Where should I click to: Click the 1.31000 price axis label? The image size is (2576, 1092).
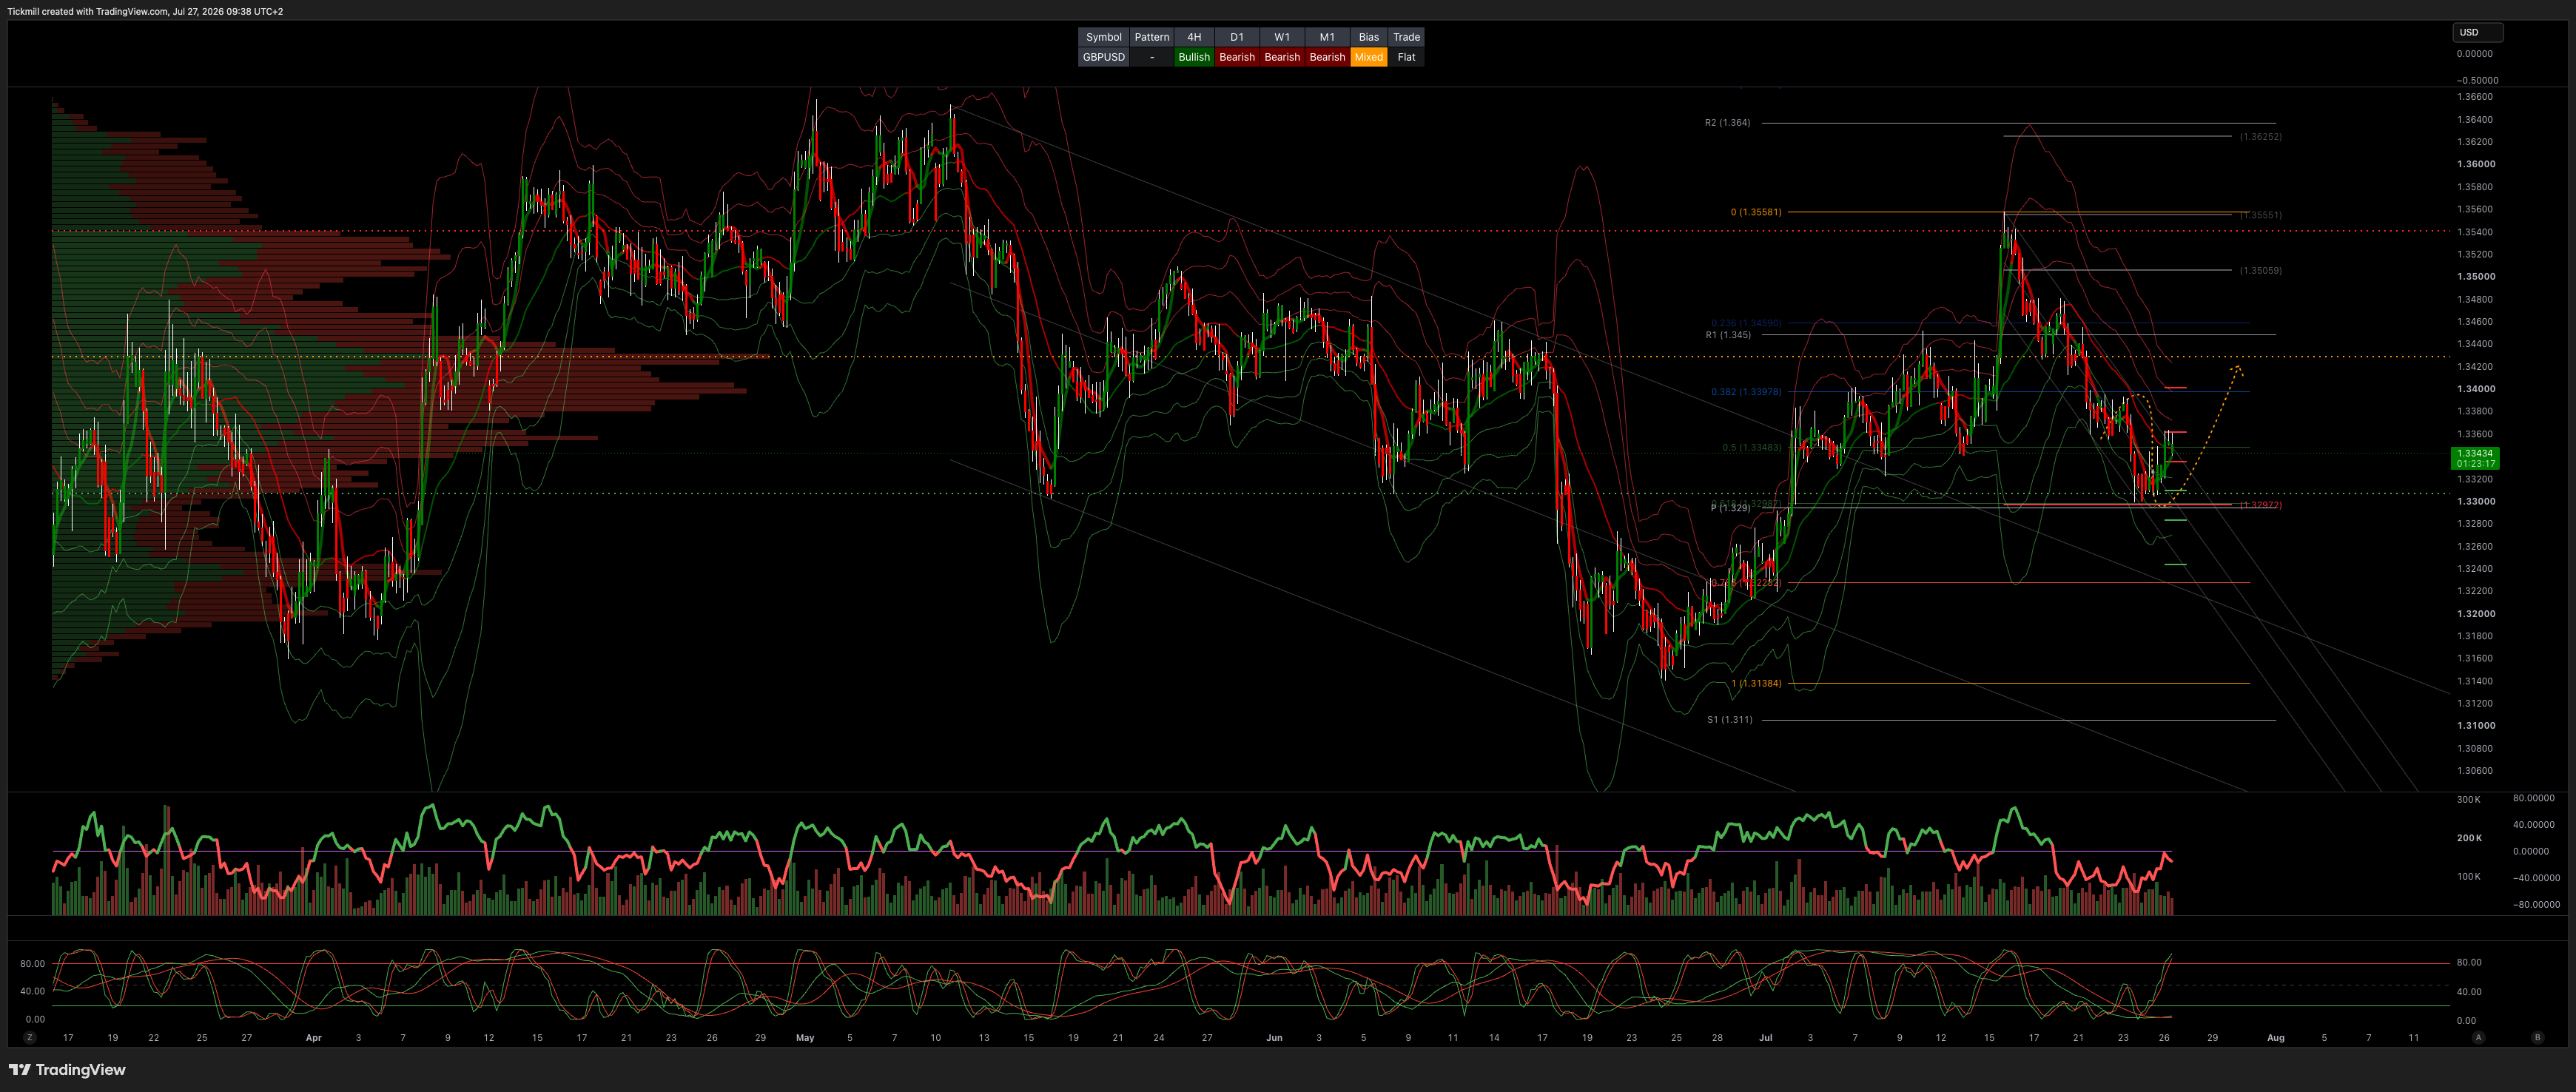(x=2476, y=726)
